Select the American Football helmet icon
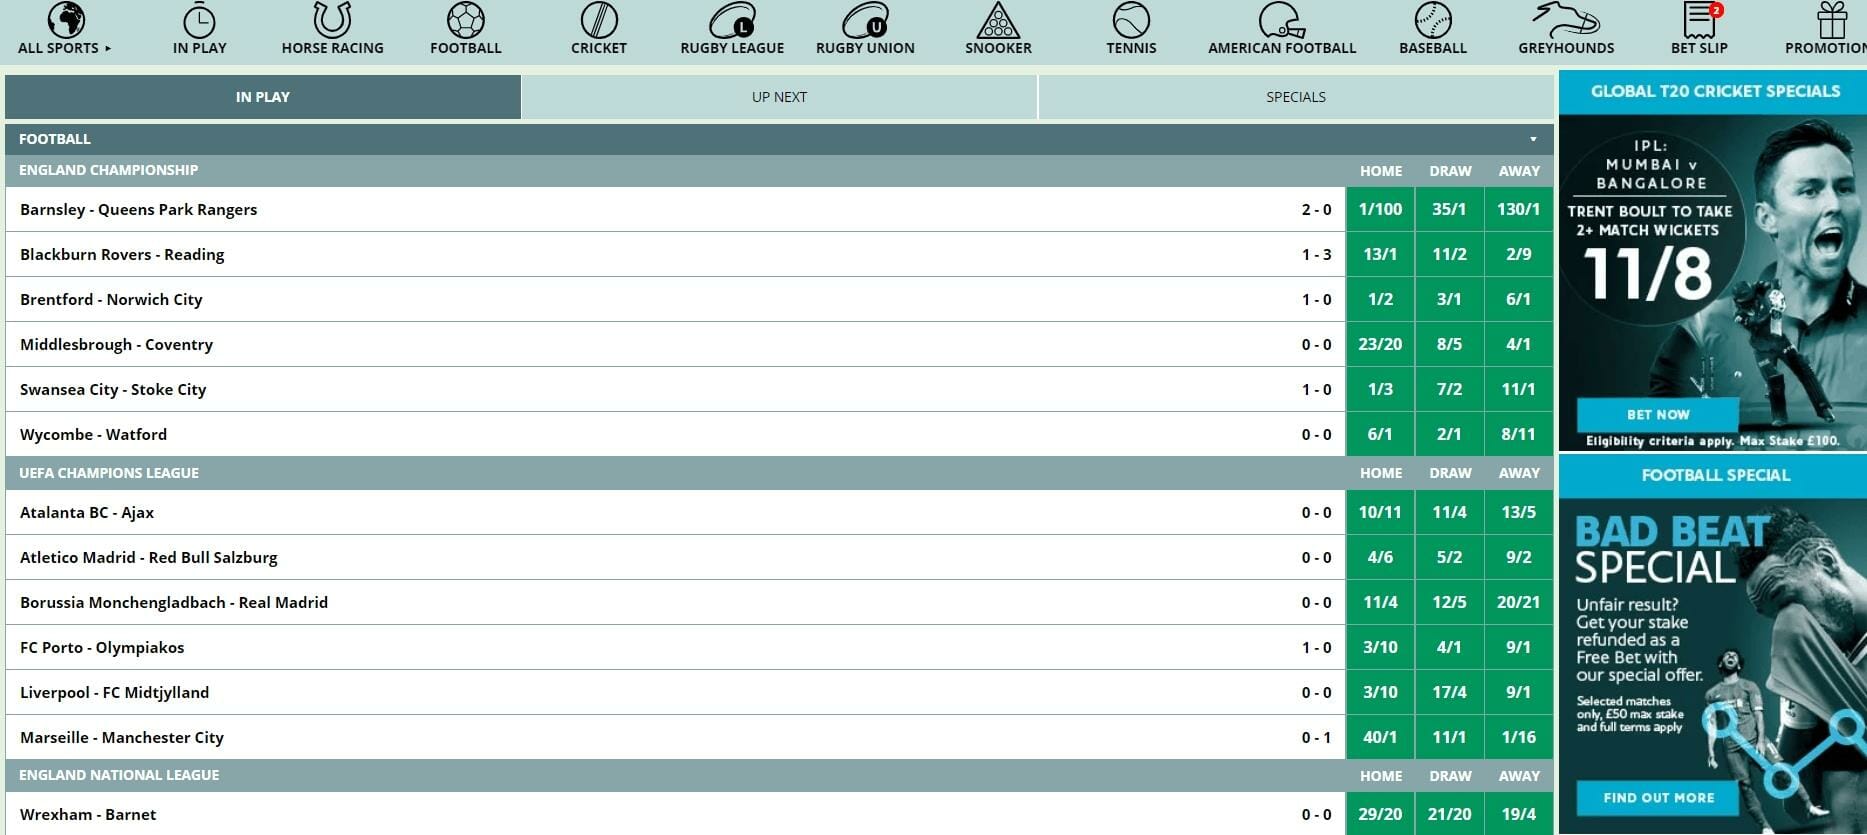The image size is (1867, 835). 1282,20
